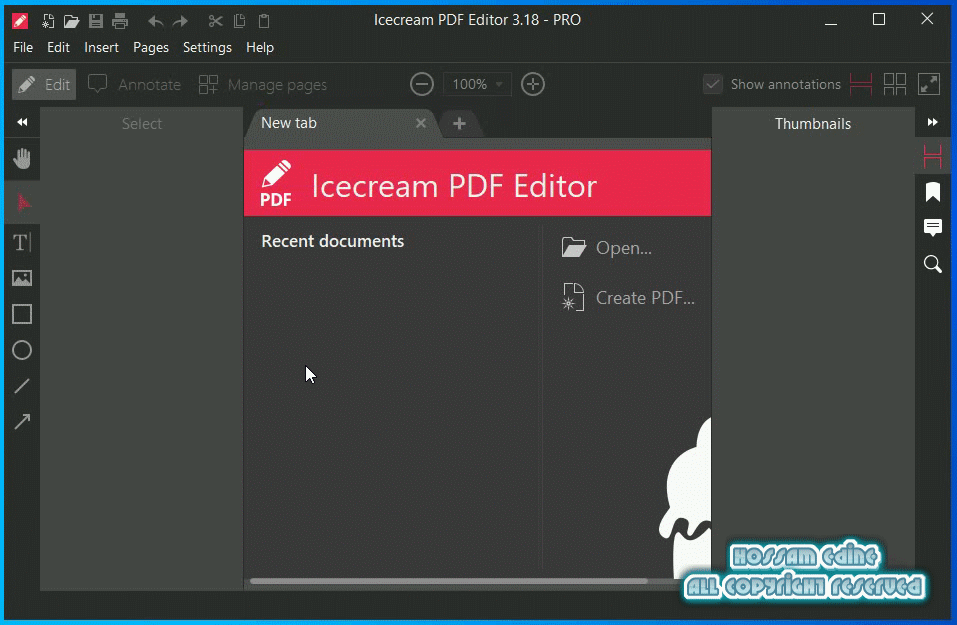The height and width of the screenshot is (625, 957).
Task: Close the New tab tab
Action: (421, 123)
